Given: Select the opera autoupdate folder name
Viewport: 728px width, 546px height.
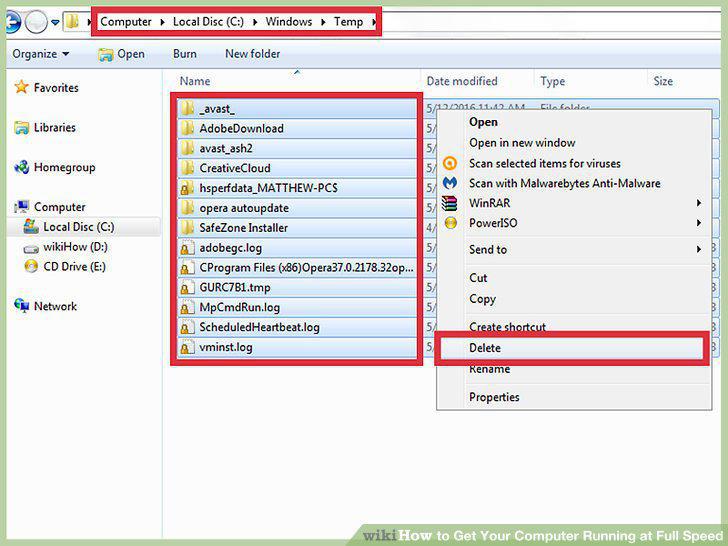Looking at the screenshot, I should (244, 208).
